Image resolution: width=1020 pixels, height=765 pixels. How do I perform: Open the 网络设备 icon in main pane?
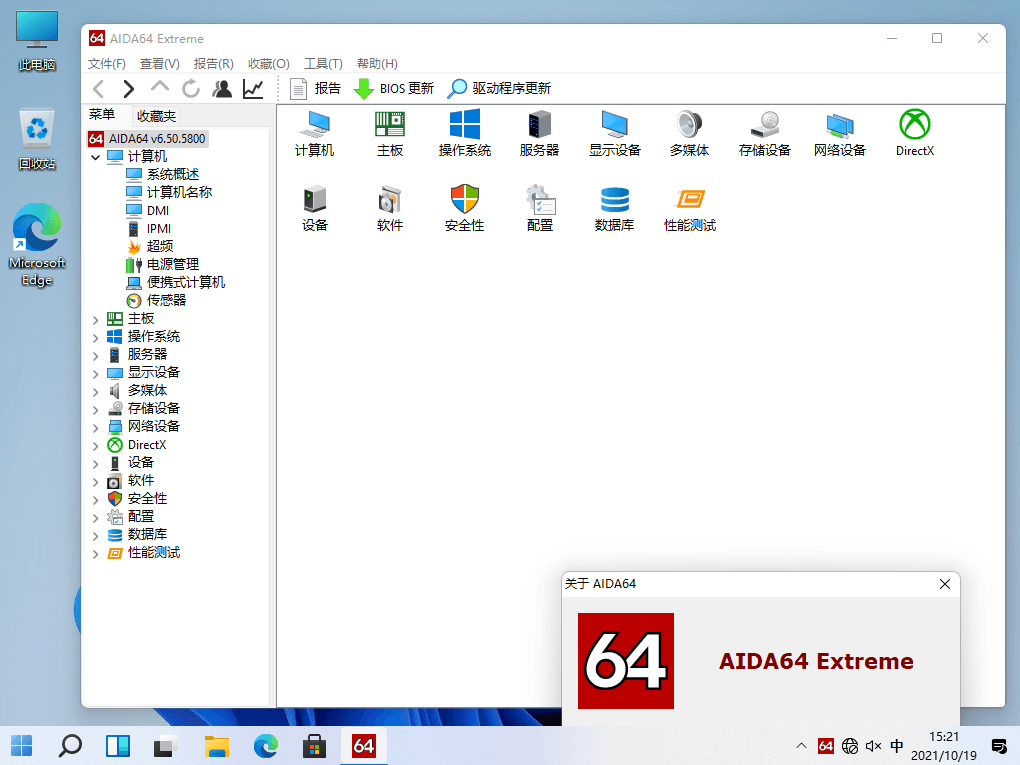[840, 133]
